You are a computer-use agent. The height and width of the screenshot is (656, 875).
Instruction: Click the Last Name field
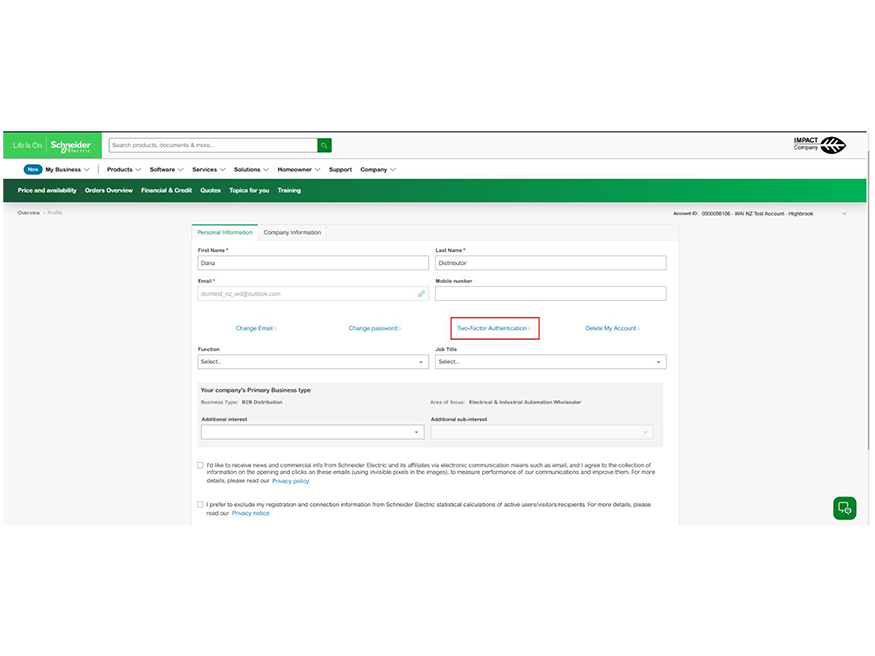tap(550, 263)
